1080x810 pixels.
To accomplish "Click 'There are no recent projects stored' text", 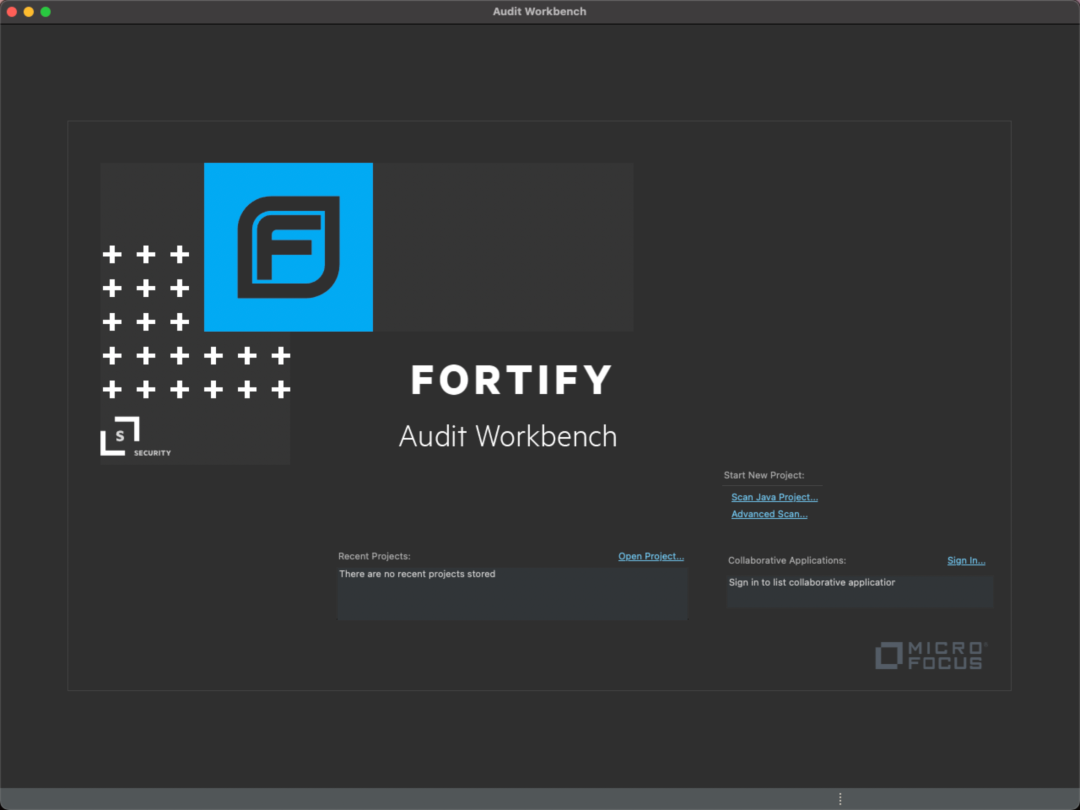I will (417, 574).
